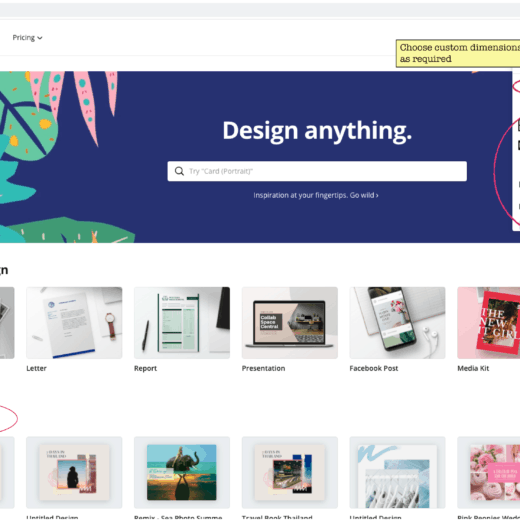Click the 'Letter' caption text
520x520 pixels.
(36, 368)
